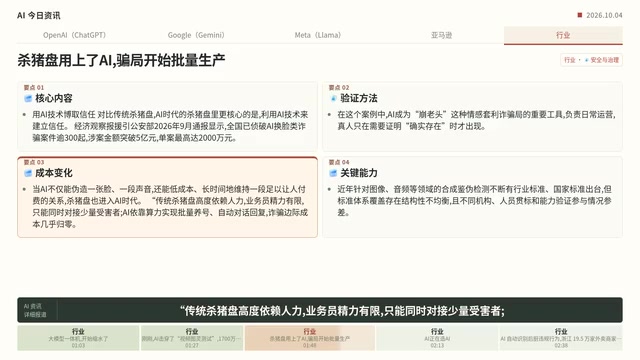The height and width of the screenshot is (360, 640).
Task: Click the AI 今日资讯 title
Action: tap(39, 16)
